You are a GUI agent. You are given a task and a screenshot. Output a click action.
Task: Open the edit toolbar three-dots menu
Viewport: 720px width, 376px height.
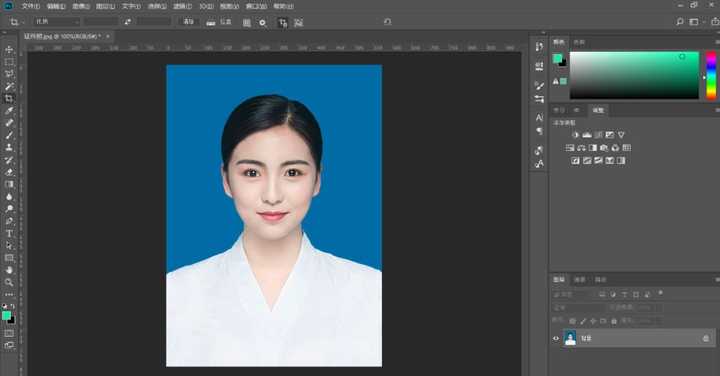click(9, 294)
